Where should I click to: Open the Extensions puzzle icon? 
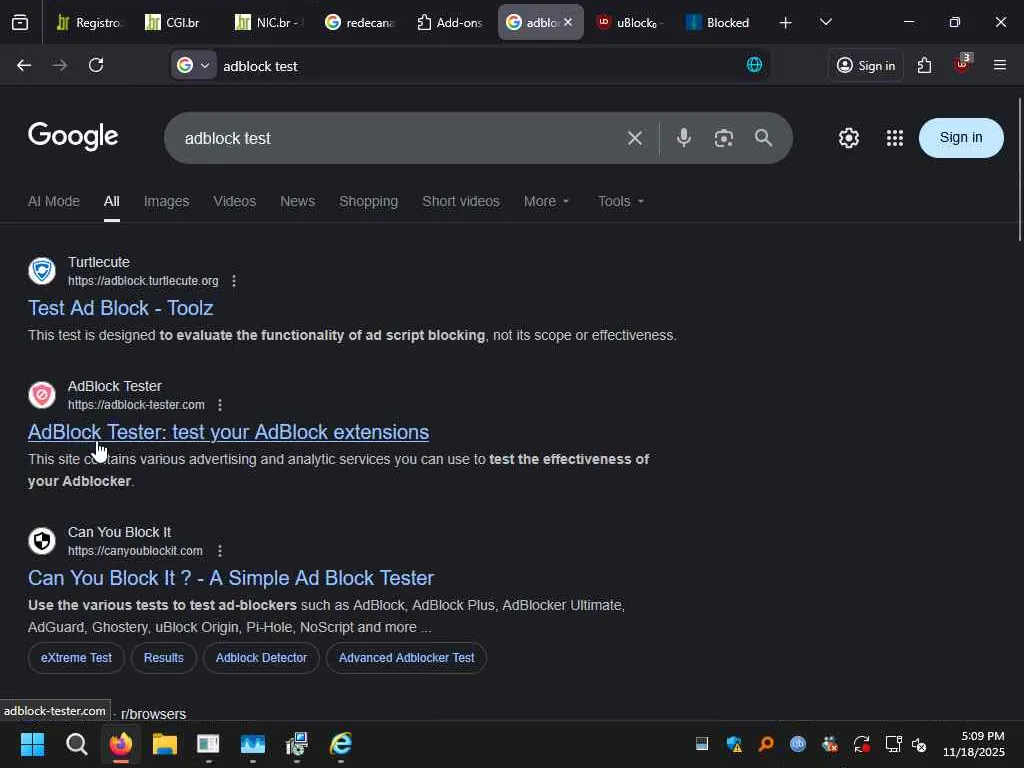pos(924,65)
